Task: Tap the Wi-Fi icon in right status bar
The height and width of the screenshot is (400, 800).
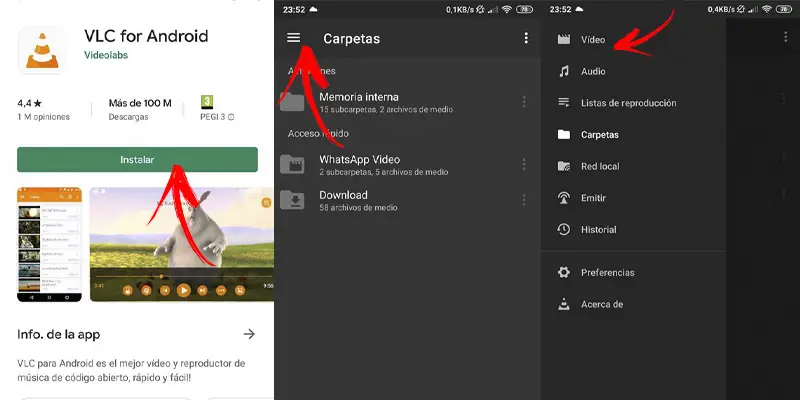Action: point(767,9)
